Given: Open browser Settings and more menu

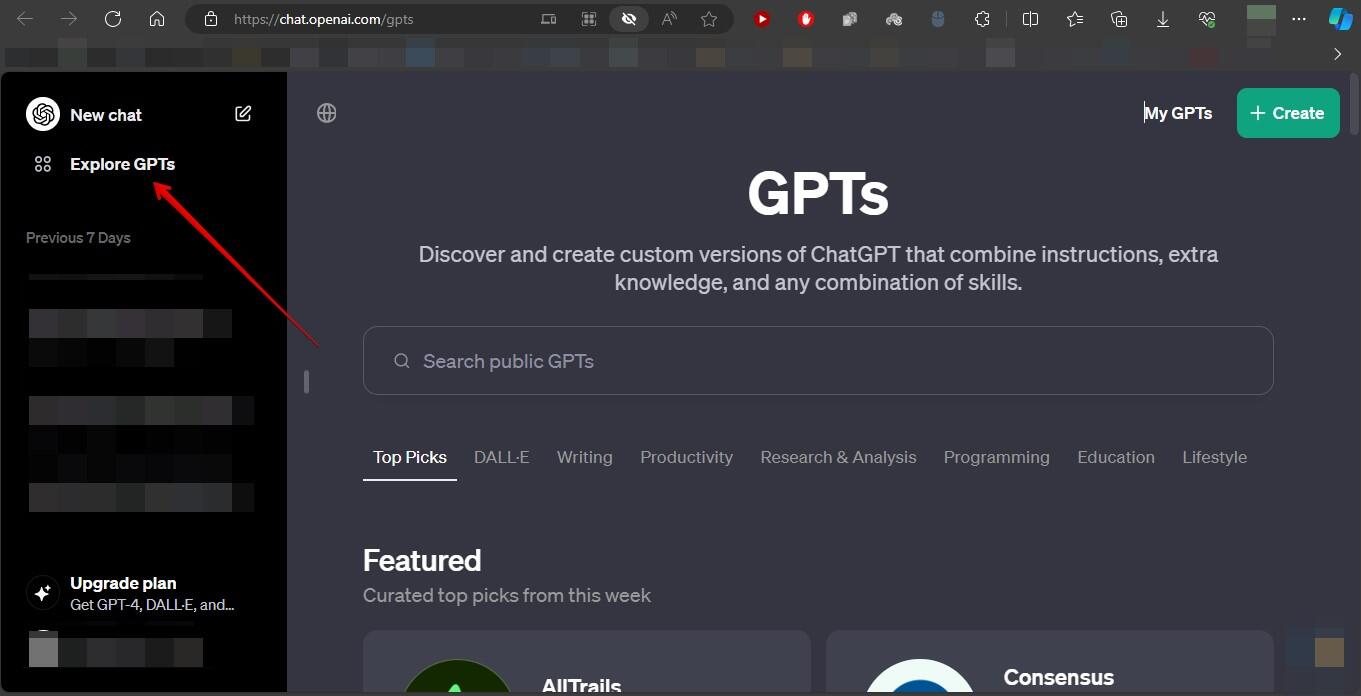Looking at the screenshot, I should [1299, 19].
